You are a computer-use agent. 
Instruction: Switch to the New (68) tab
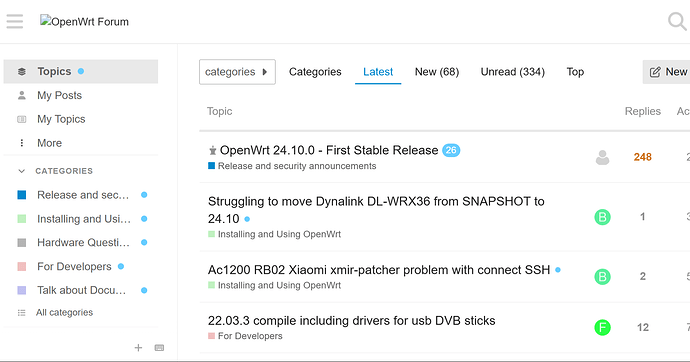(437, 72)
